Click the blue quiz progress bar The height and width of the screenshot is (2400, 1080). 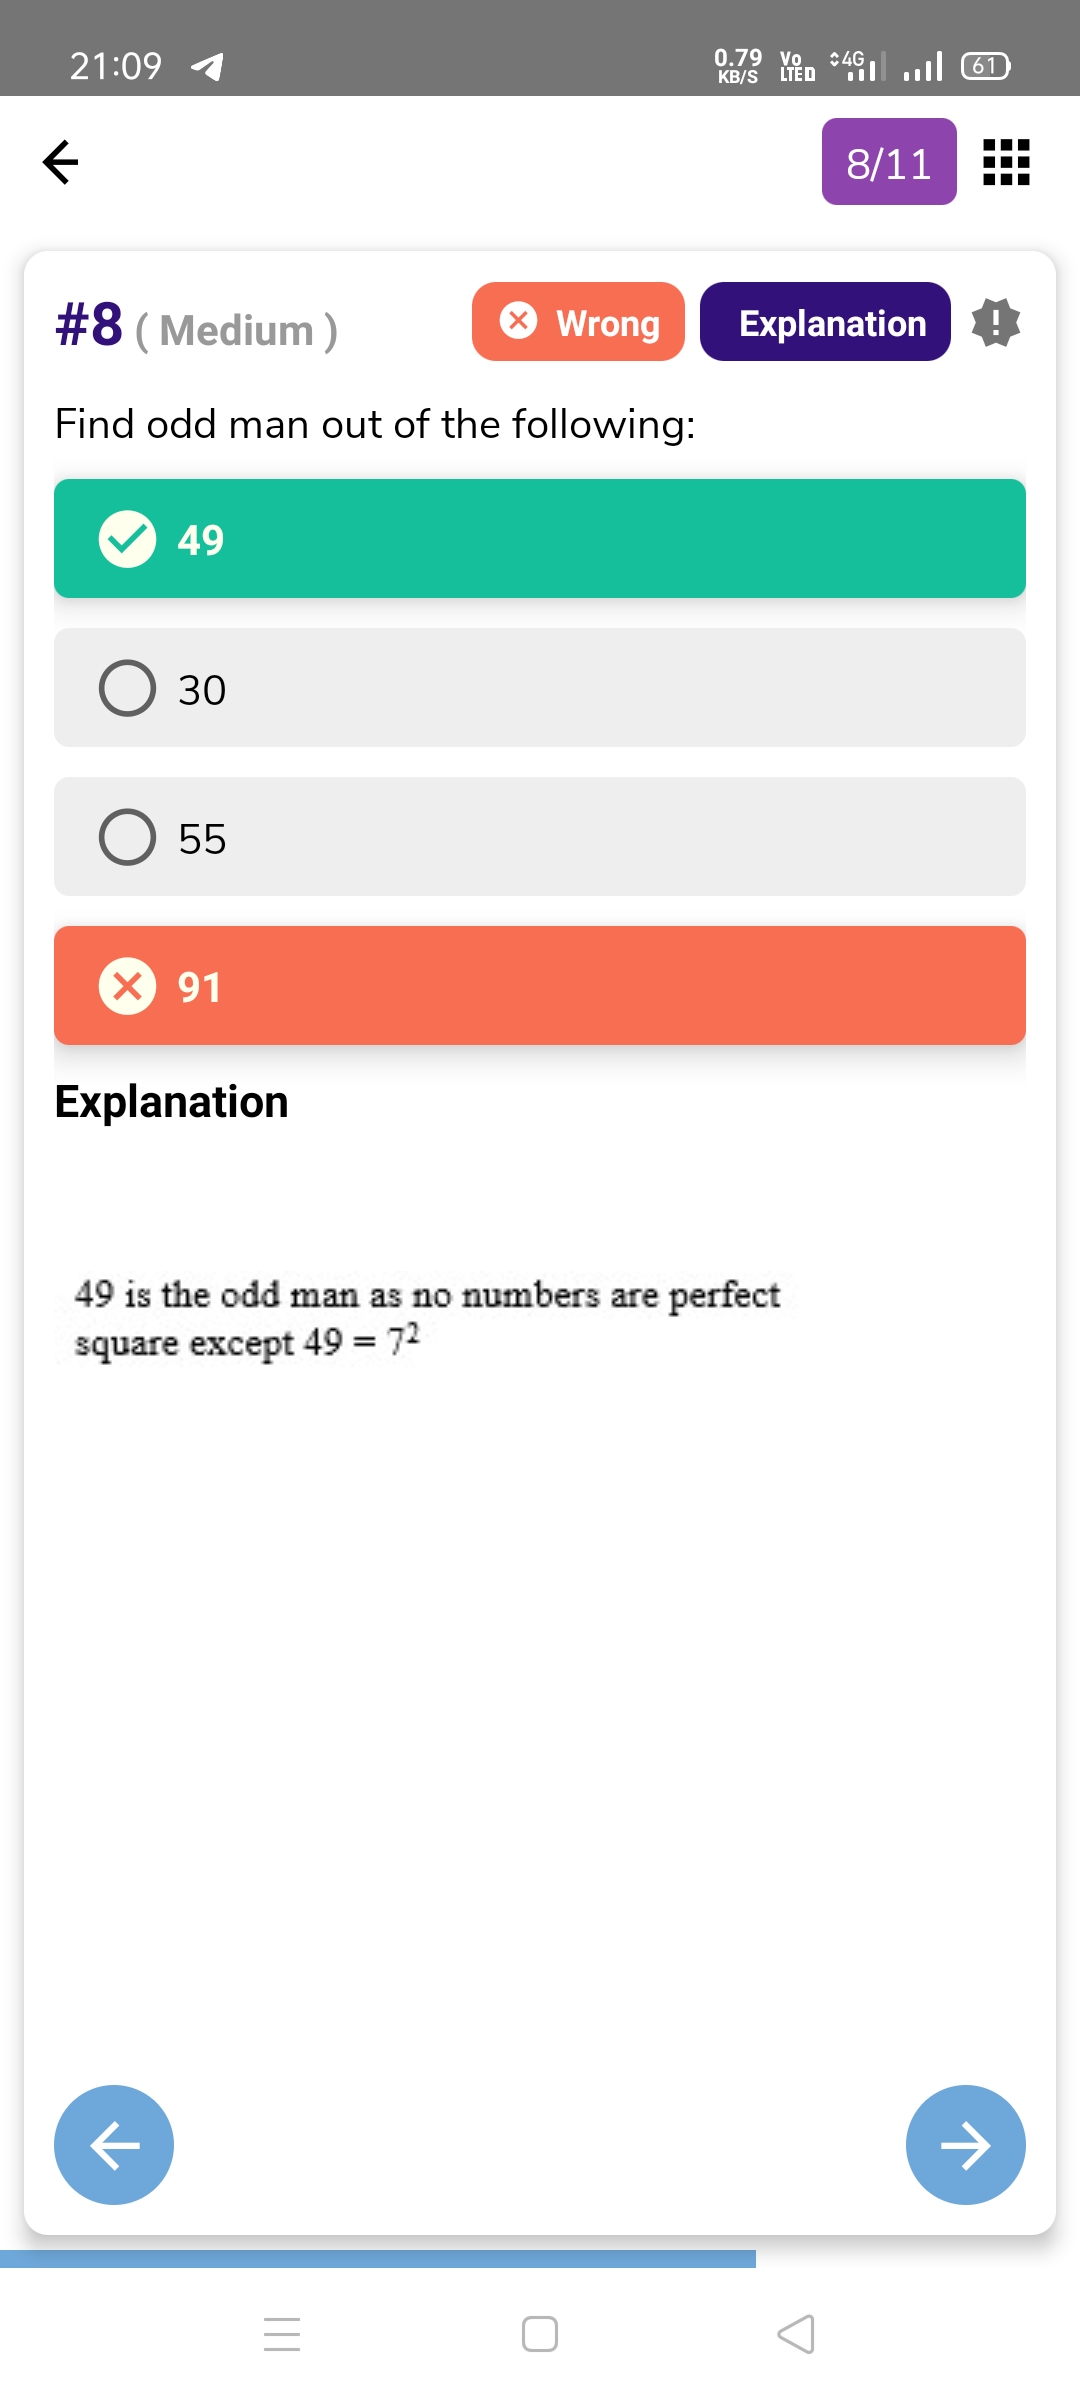coord(378,2258)
